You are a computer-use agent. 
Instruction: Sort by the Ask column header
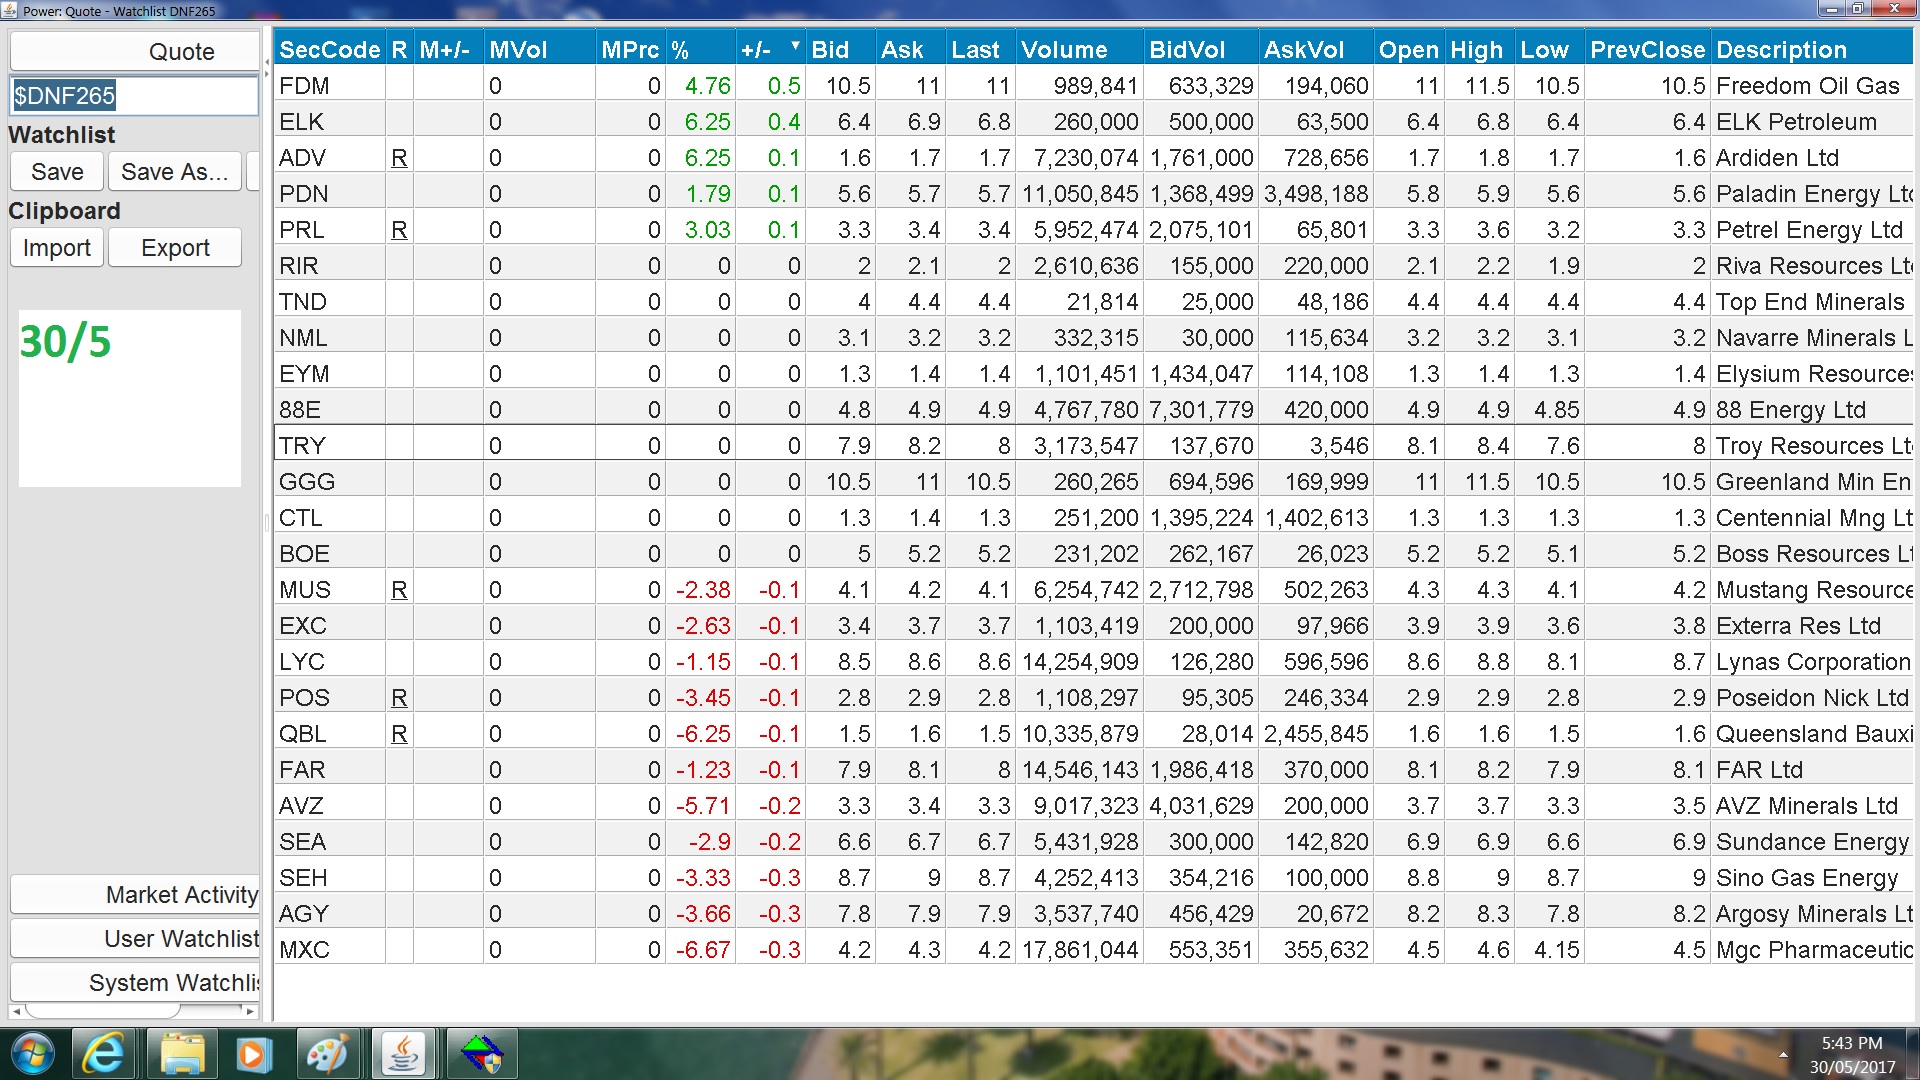[910, 50]
